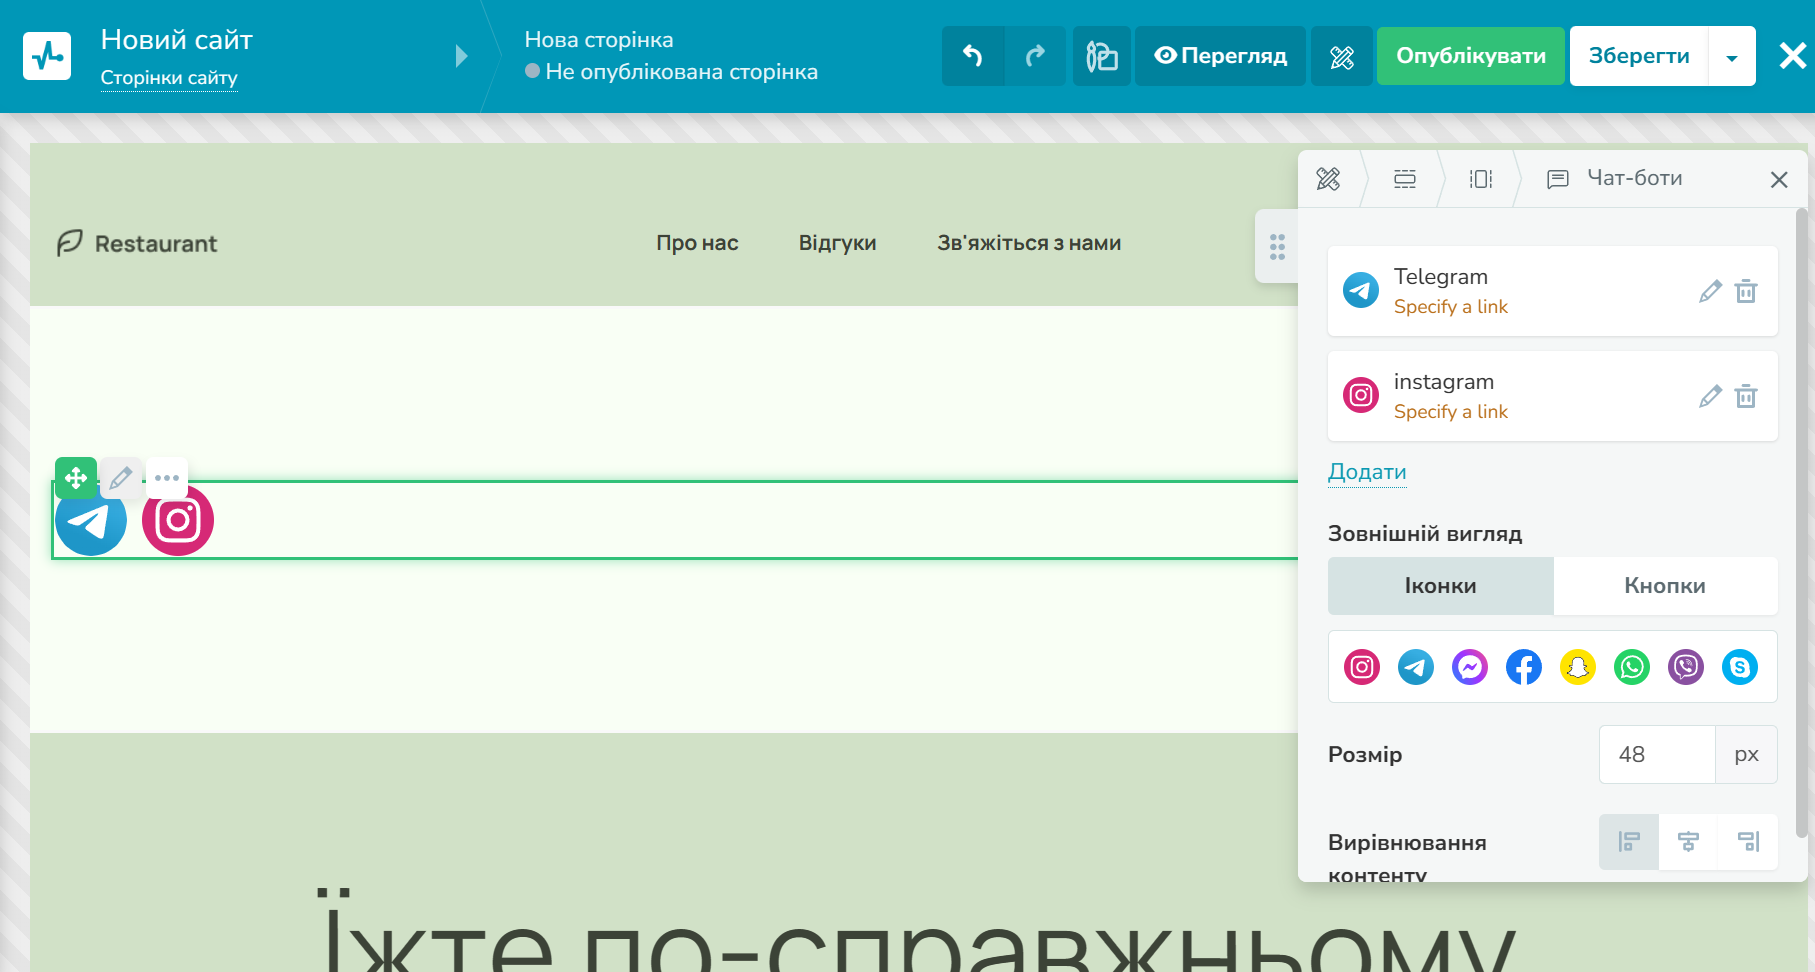The image size is (1815, 972).
Task: Edit the instagram entry with pencil
Action: click(1710, 396)
